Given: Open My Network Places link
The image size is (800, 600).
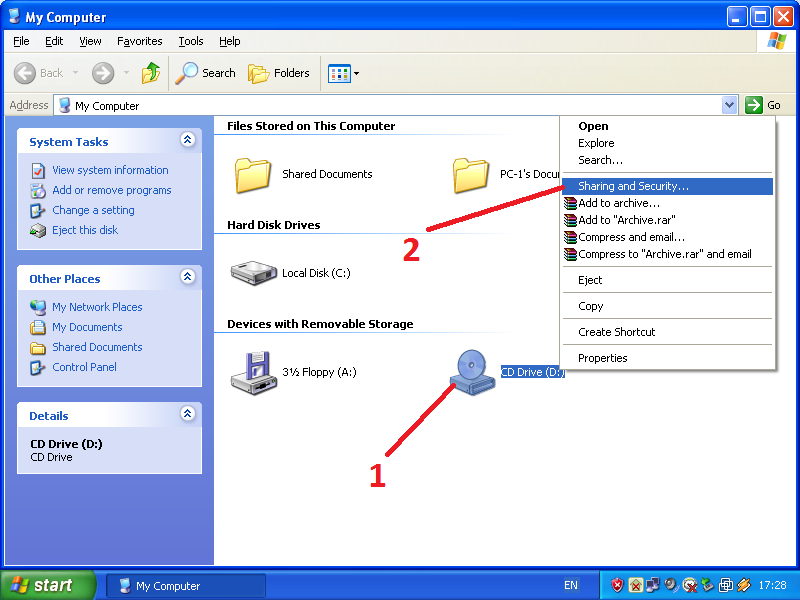Looking at the screenshot, I should (x=97, y=307).
